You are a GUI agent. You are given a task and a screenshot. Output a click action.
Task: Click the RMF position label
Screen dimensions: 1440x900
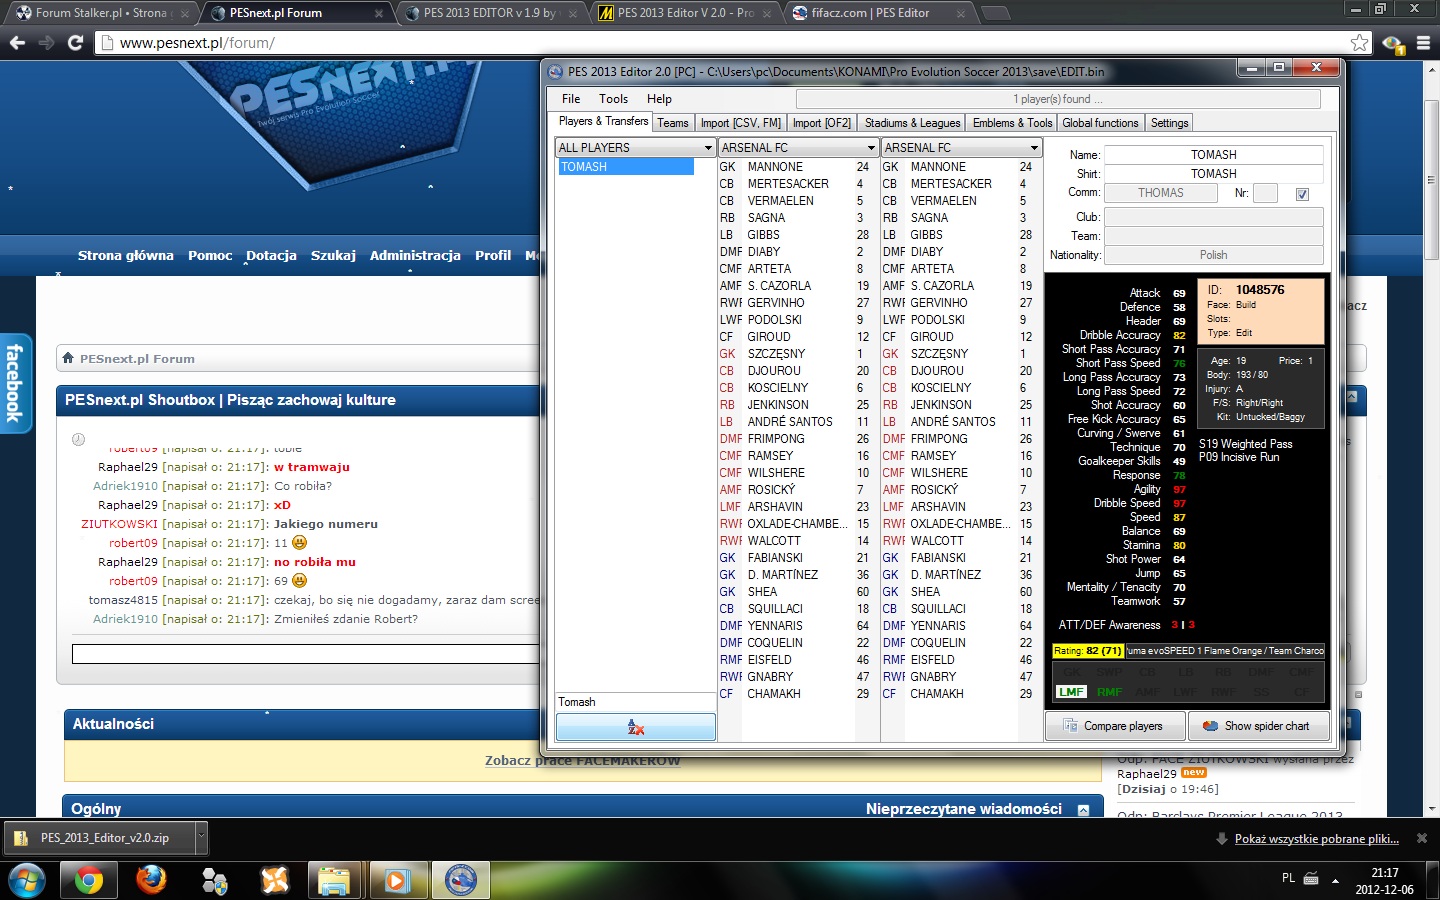(x=1109, y=692)
